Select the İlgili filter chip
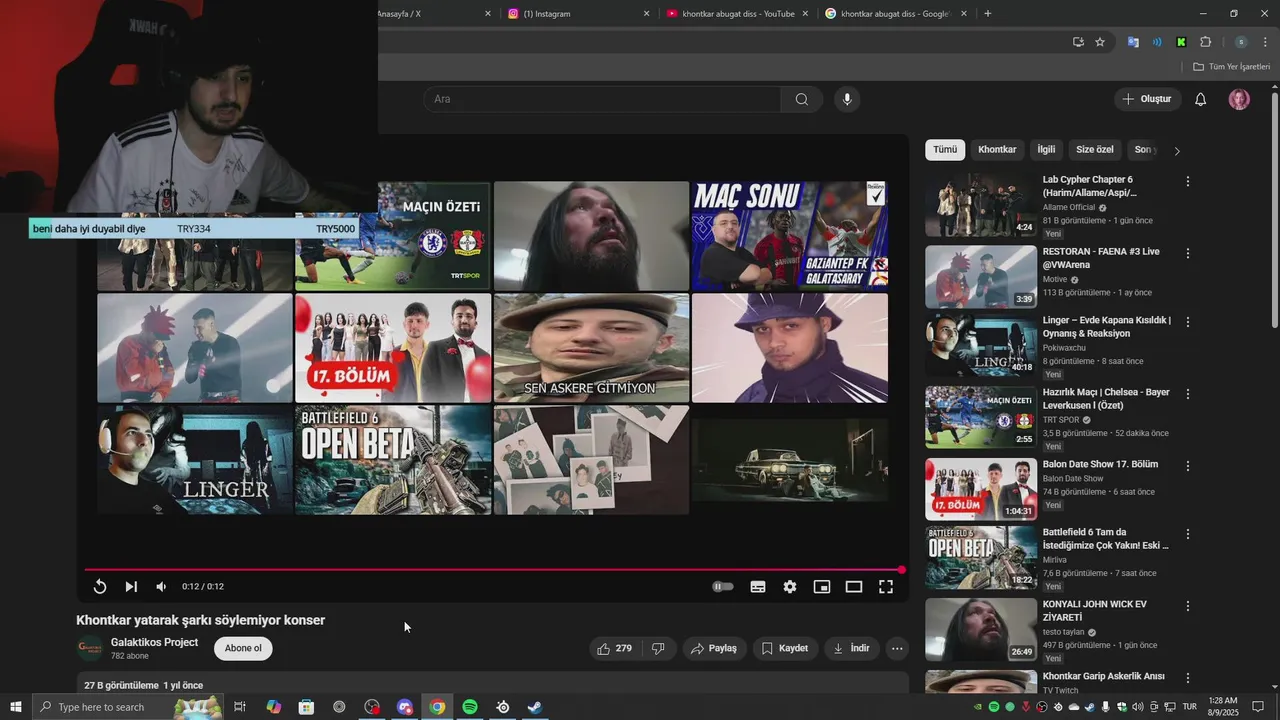 1046,150
